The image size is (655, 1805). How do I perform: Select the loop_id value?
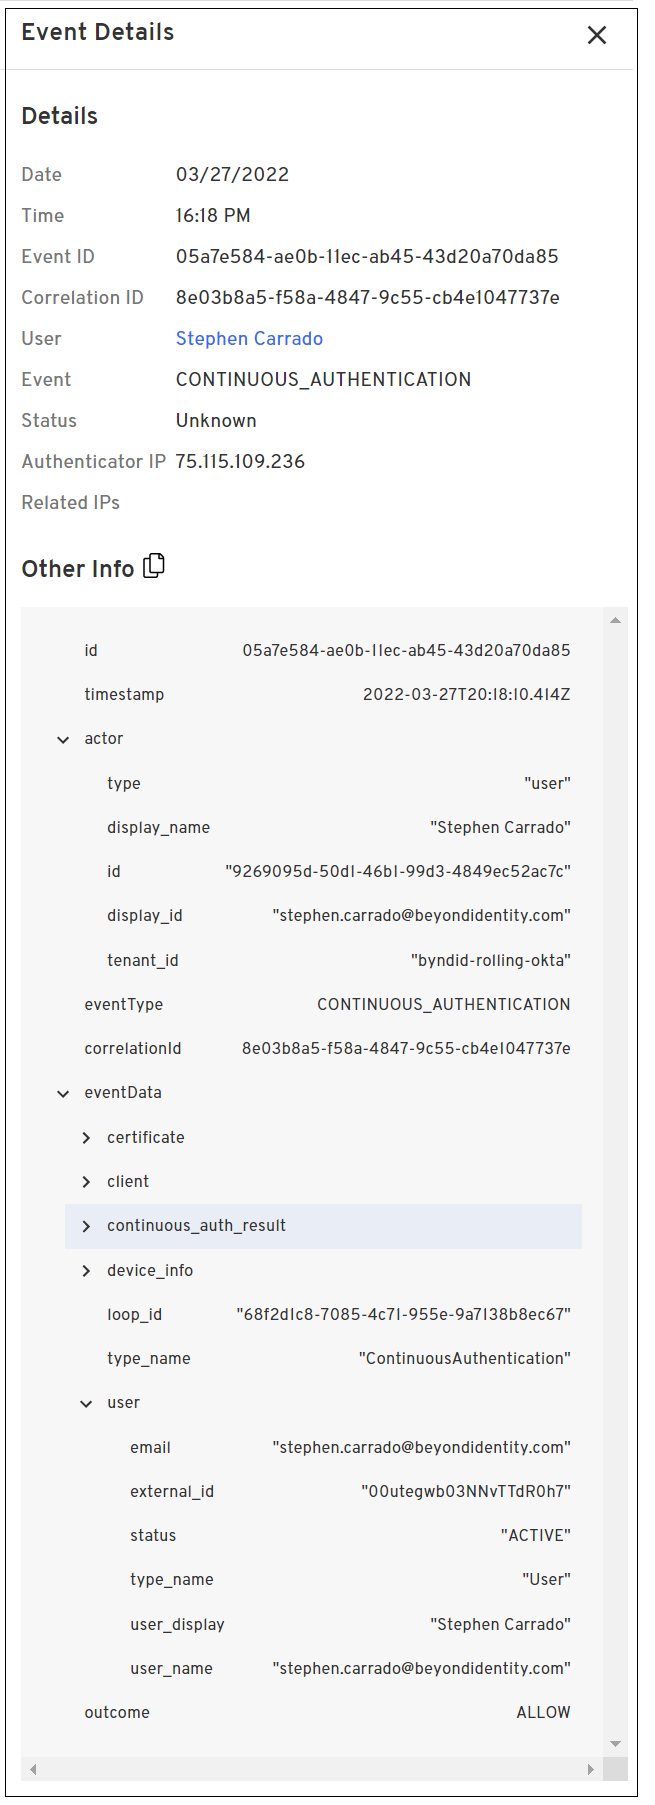[403, 1315]
